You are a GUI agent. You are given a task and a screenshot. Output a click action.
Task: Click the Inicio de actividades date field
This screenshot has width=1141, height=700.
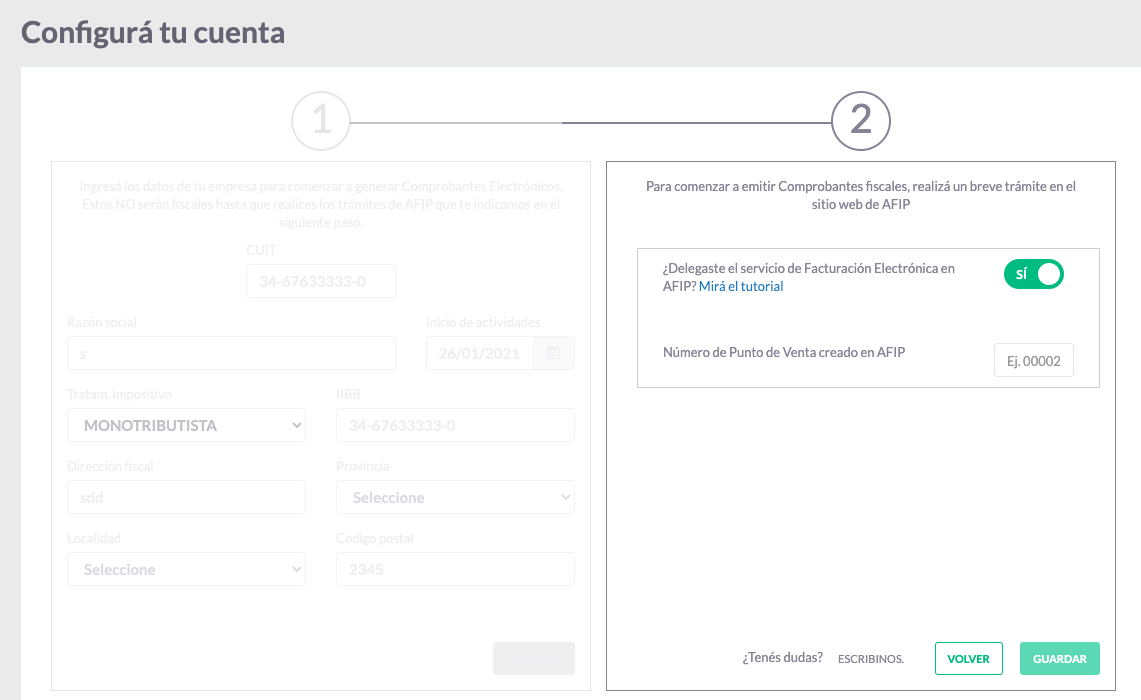pyautogui.click(x=480, y=353)
